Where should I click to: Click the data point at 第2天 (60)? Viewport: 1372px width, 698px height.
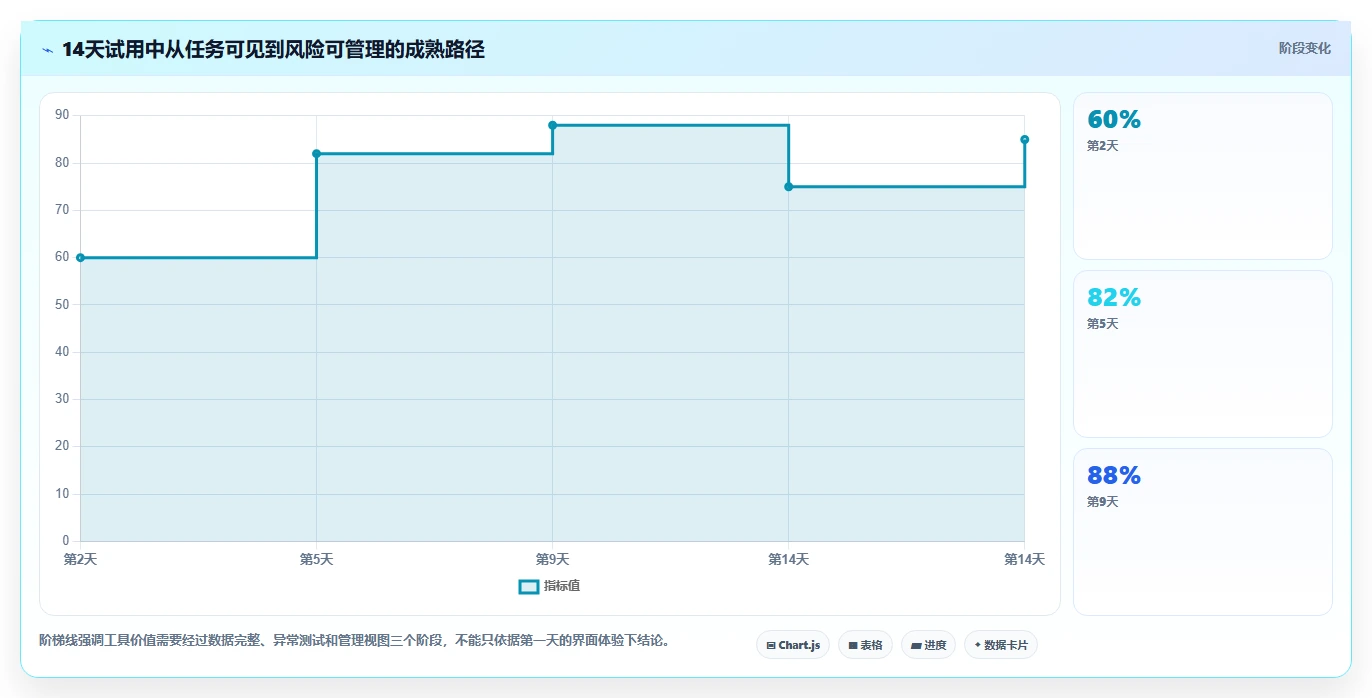pyautogui.click(x=80, y=258)
